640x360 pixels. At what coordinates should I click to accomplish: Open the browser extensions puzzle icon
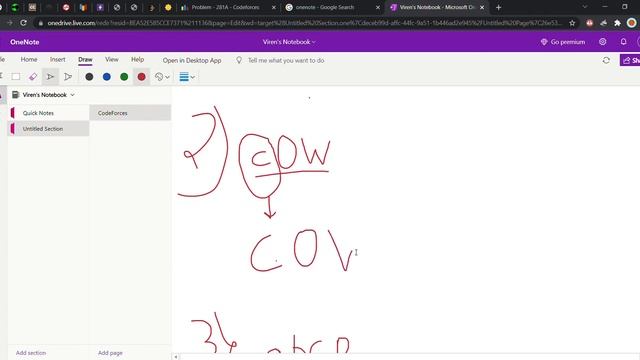[617, 23]
